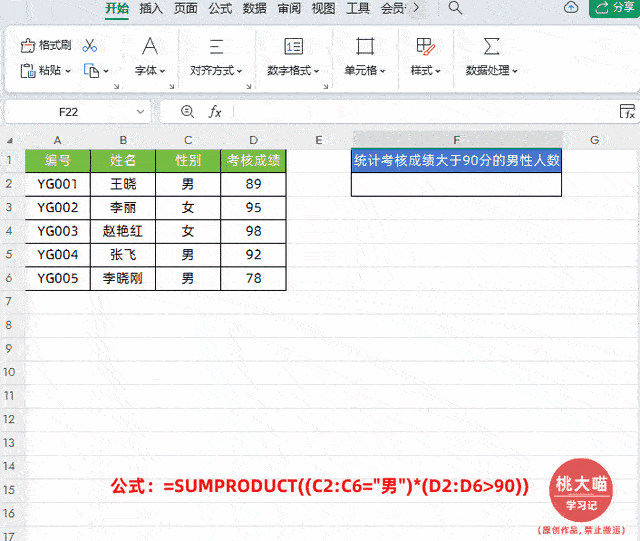Click score cell 78

[x=253, y=278]
